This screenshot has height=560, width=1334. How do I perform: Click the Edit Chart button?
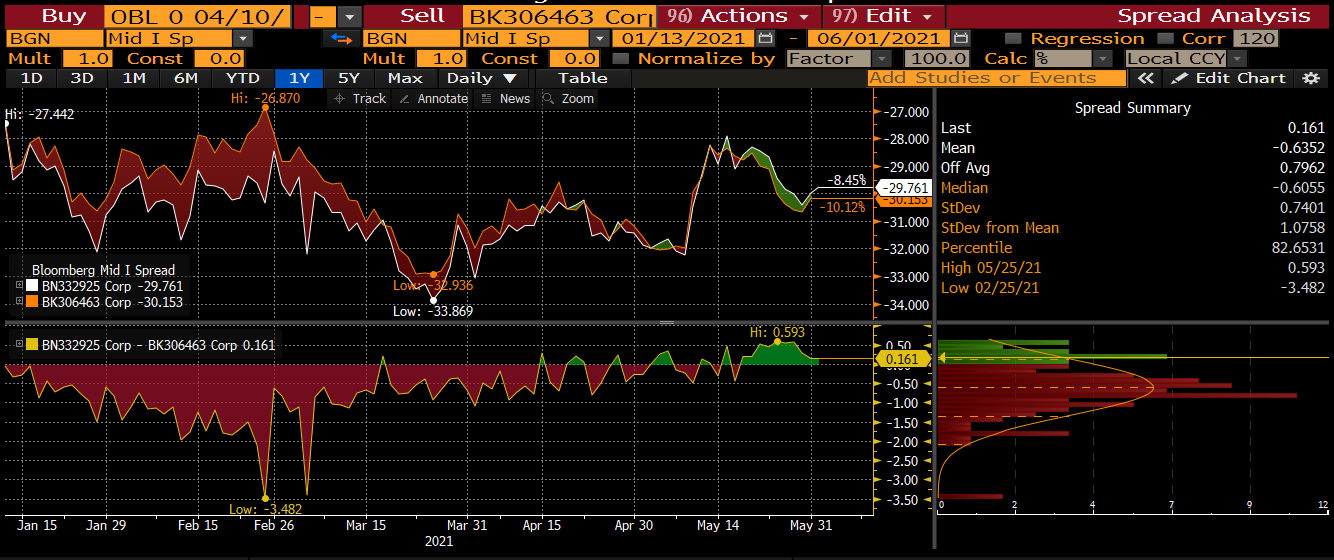[1228, 78]
